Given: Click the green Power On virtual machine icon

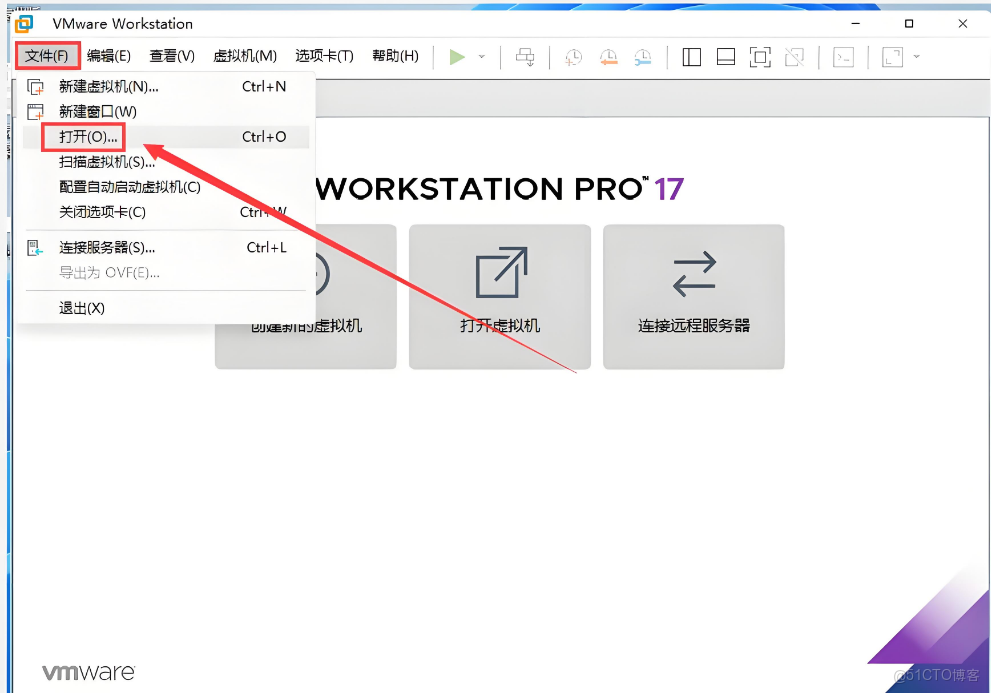Looking at the screenshot, I should (x=457, y=57).
